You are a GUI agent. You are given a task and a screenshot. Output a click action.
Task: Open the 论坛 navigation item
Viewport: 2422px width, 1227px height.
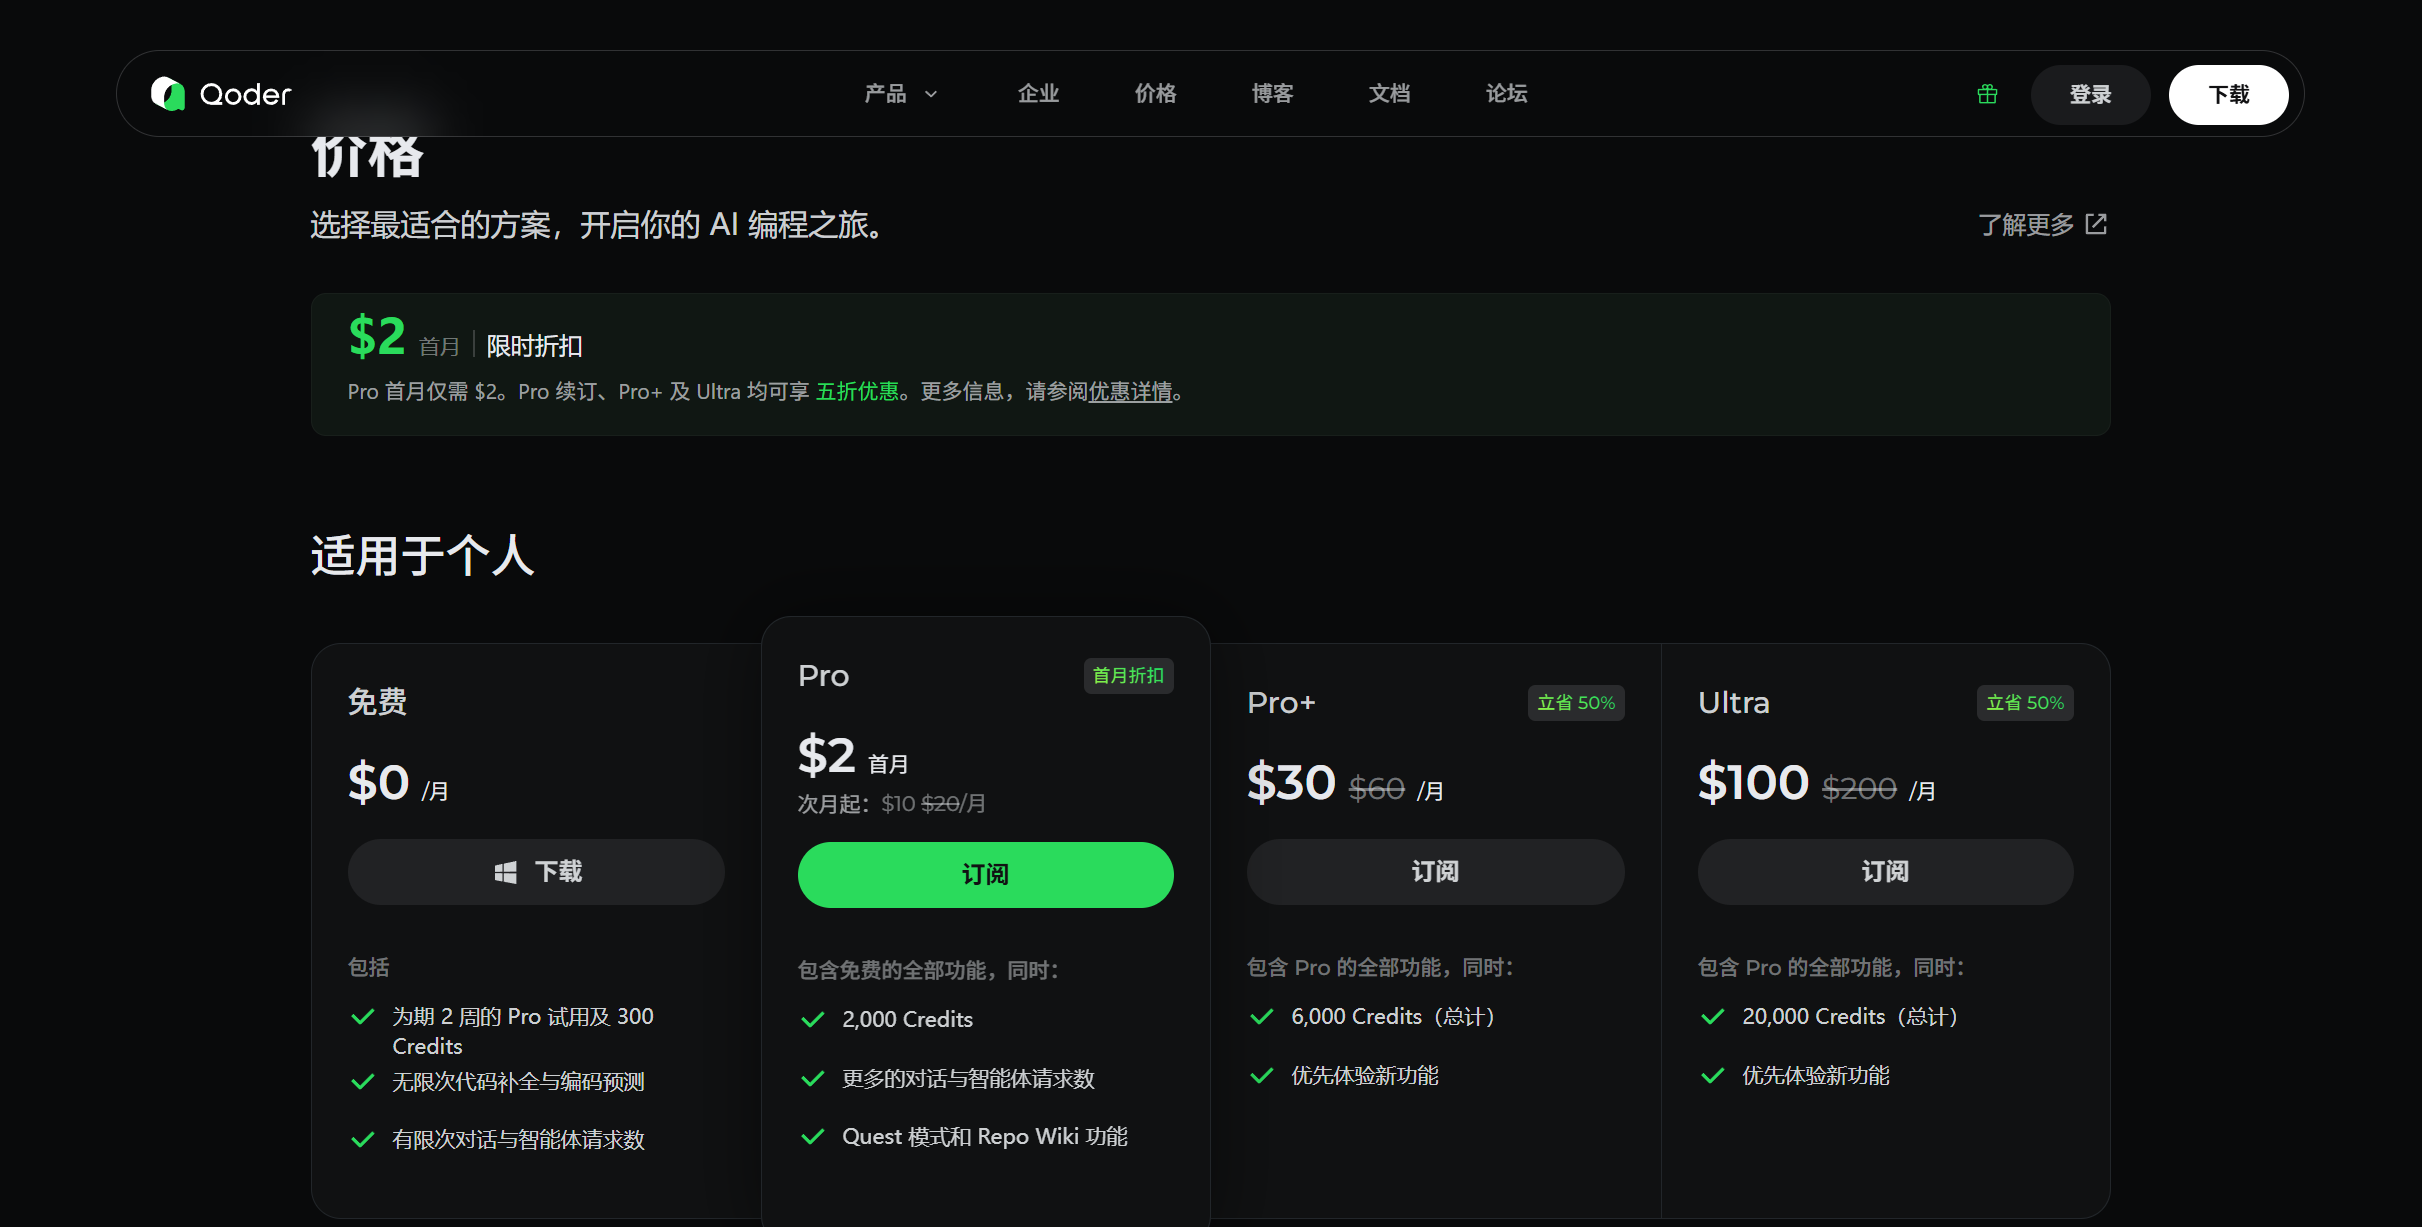pyautogui.click(x=1506, y=93)
